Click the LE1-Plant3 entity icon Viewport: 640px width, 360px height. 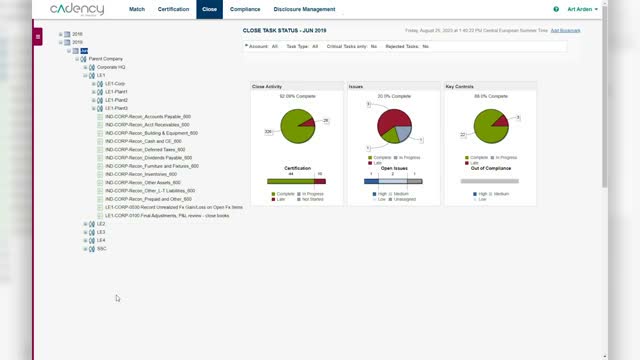[x=100, y=108]
